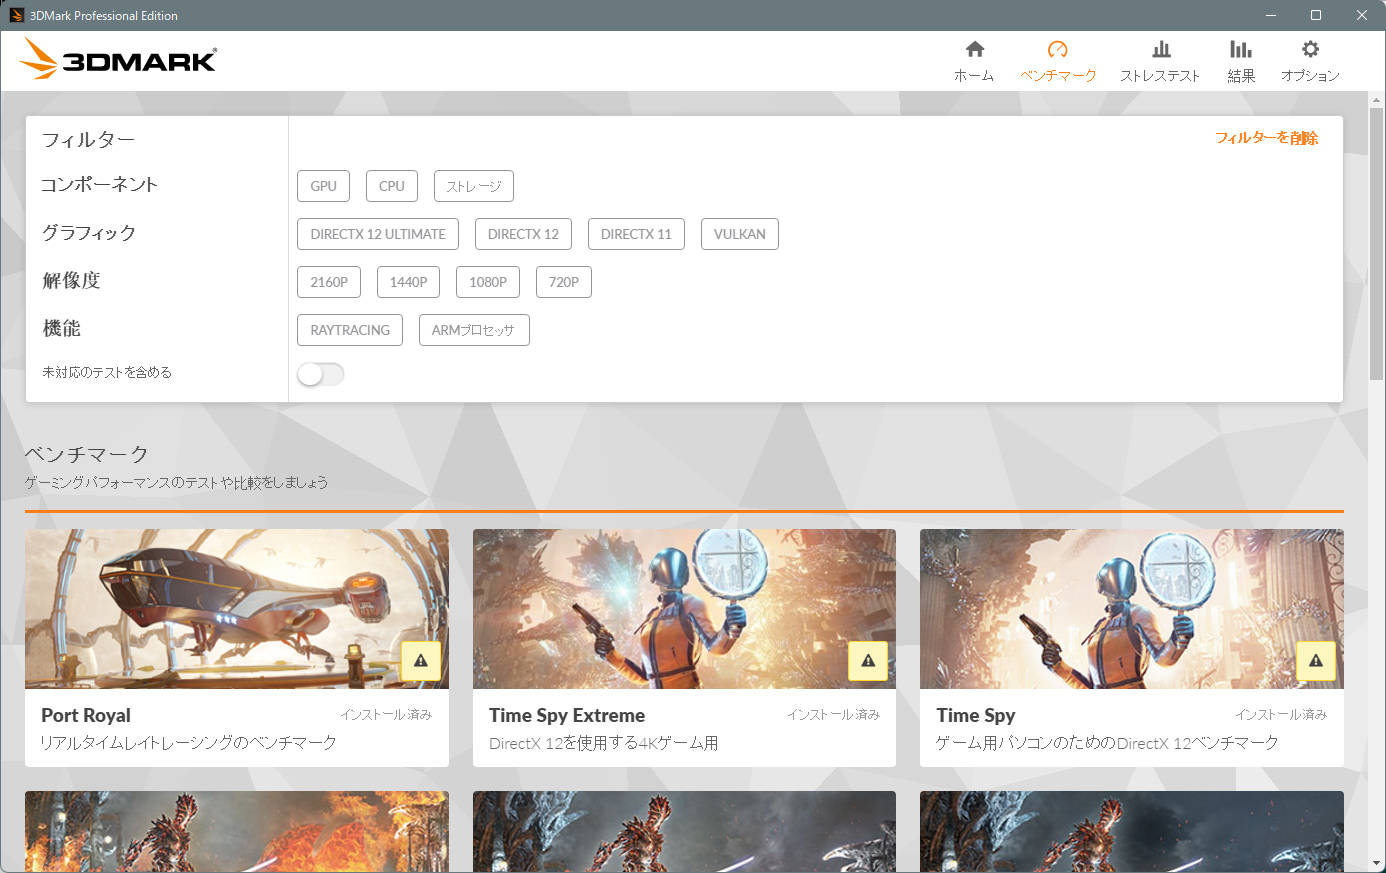The height and width of the screenshot is (873, 1386).
Task: Click the 3DMark logo in the header
Action: [x=118, y=59]
